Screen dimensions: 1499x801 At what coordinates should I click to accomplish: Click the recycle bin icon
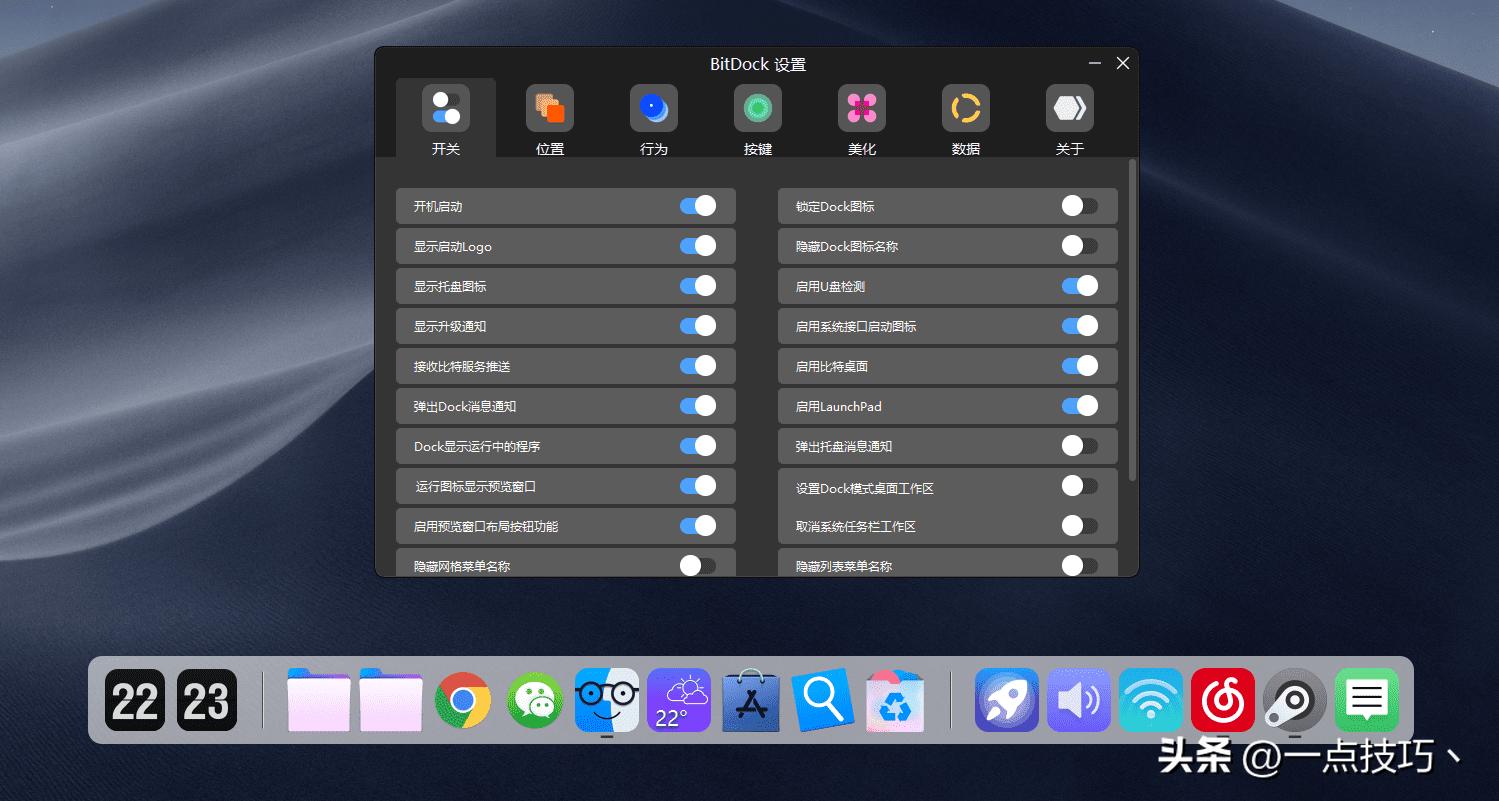click(x=894, y=700)
